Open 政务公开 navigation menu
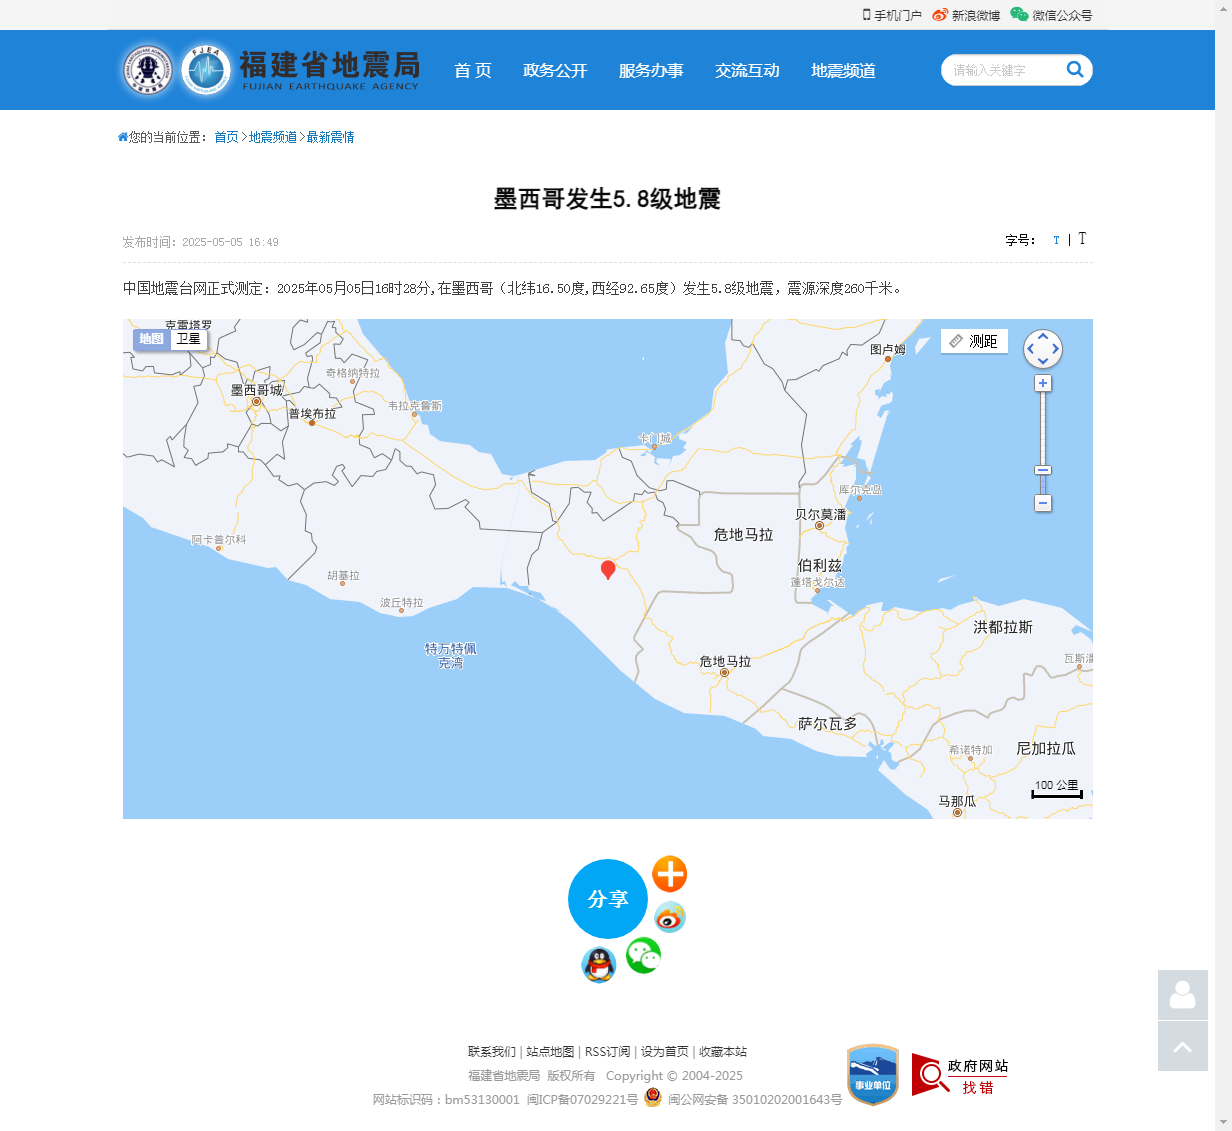 (x=555, y=70)
